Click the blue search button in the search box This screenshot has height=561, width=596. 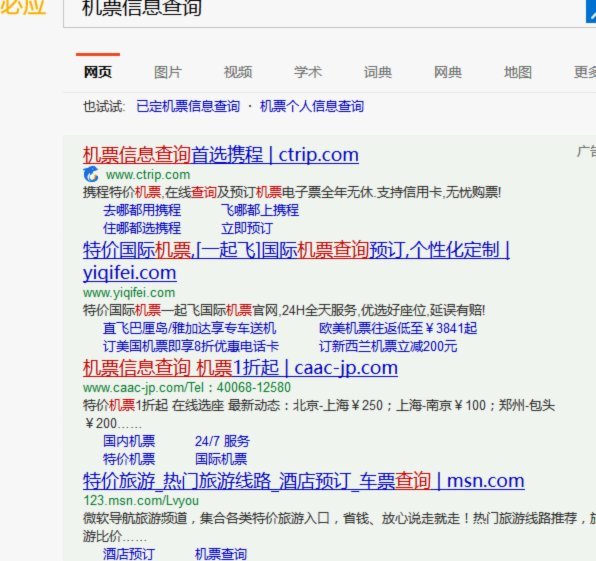[591, 11]
